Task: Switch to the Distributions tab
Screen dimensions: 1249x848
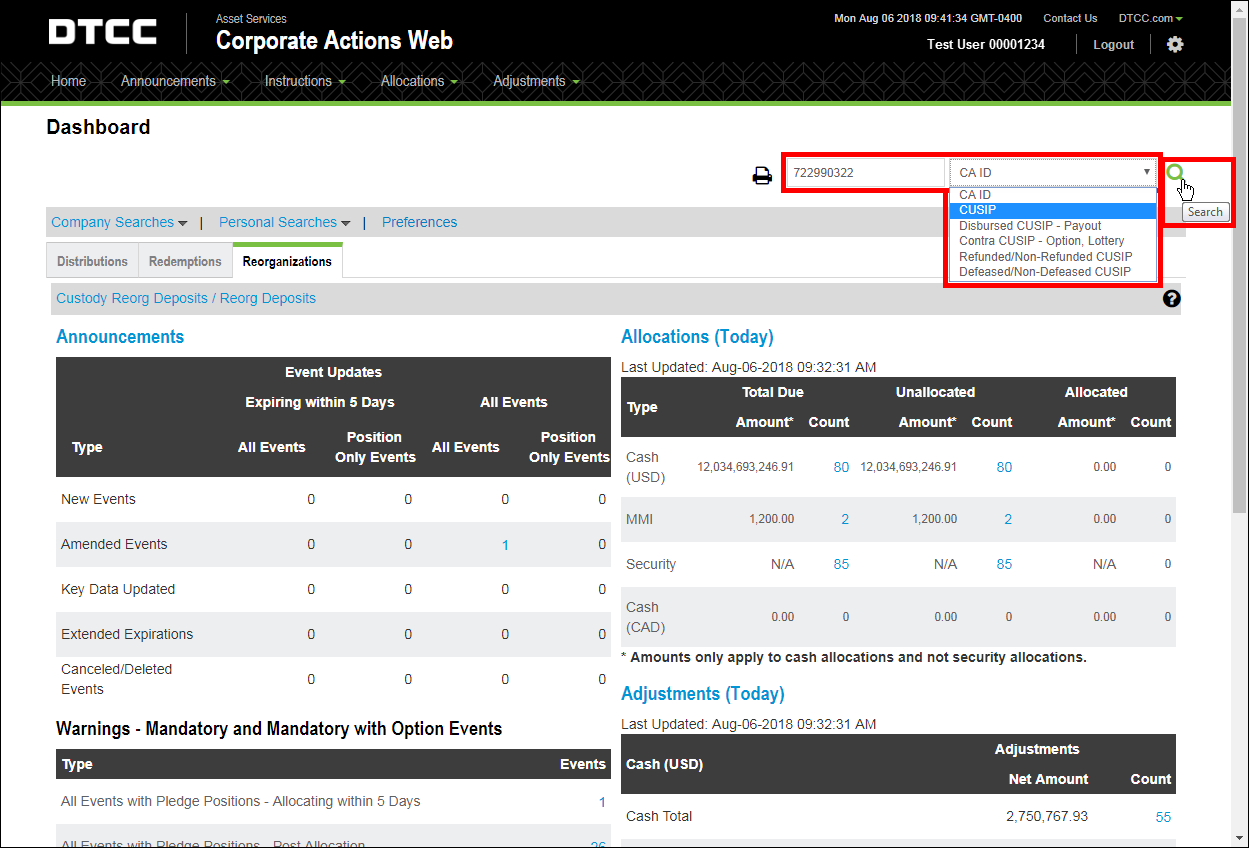Action: pos(92,261)
